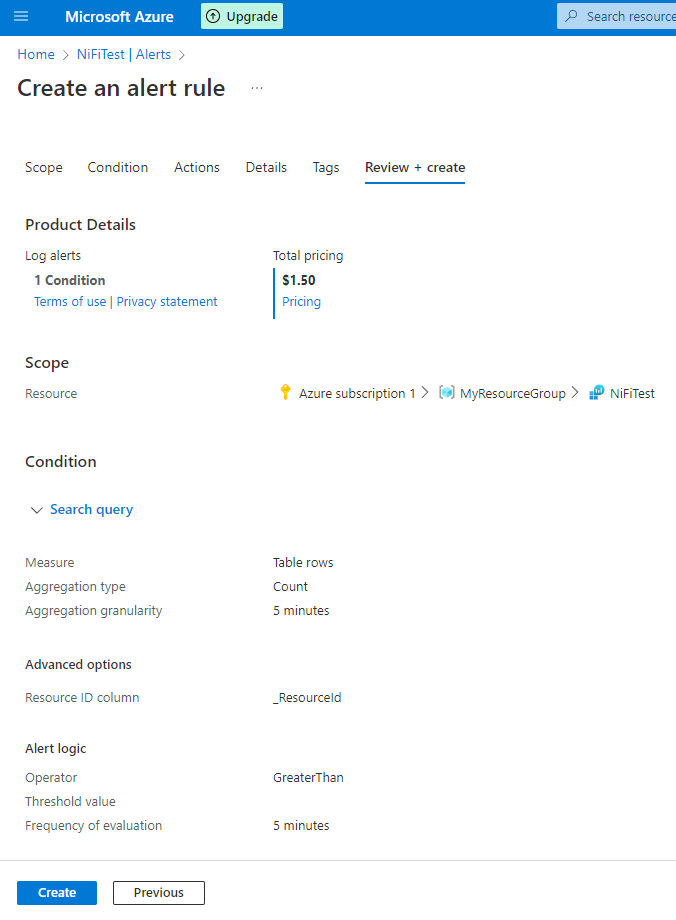Open the Privacy statement link
The height and width of the screenshot is (920, 676).
point(167,302)
